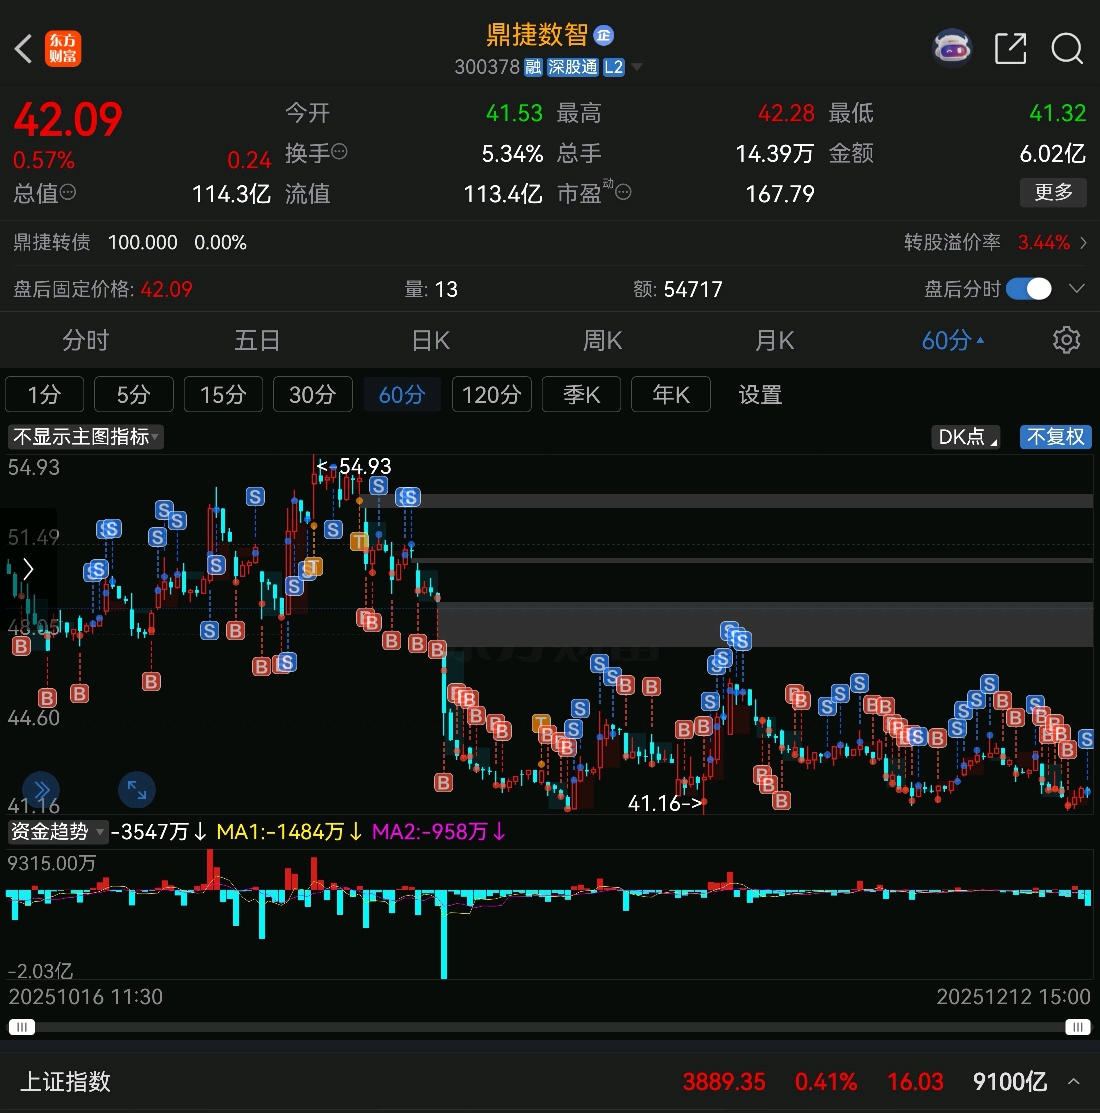Tap the 转股溢价率 value 3.44%
This screenshot has height=1113, width=1100.
point(1043,243)
